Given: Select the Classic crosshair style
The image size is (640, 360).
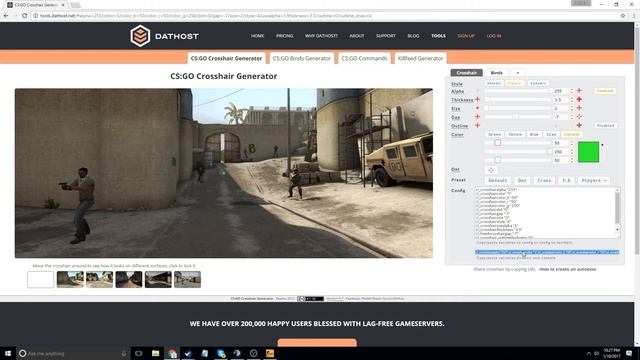Looking at the screenshot, I should (x=514, y=83).
